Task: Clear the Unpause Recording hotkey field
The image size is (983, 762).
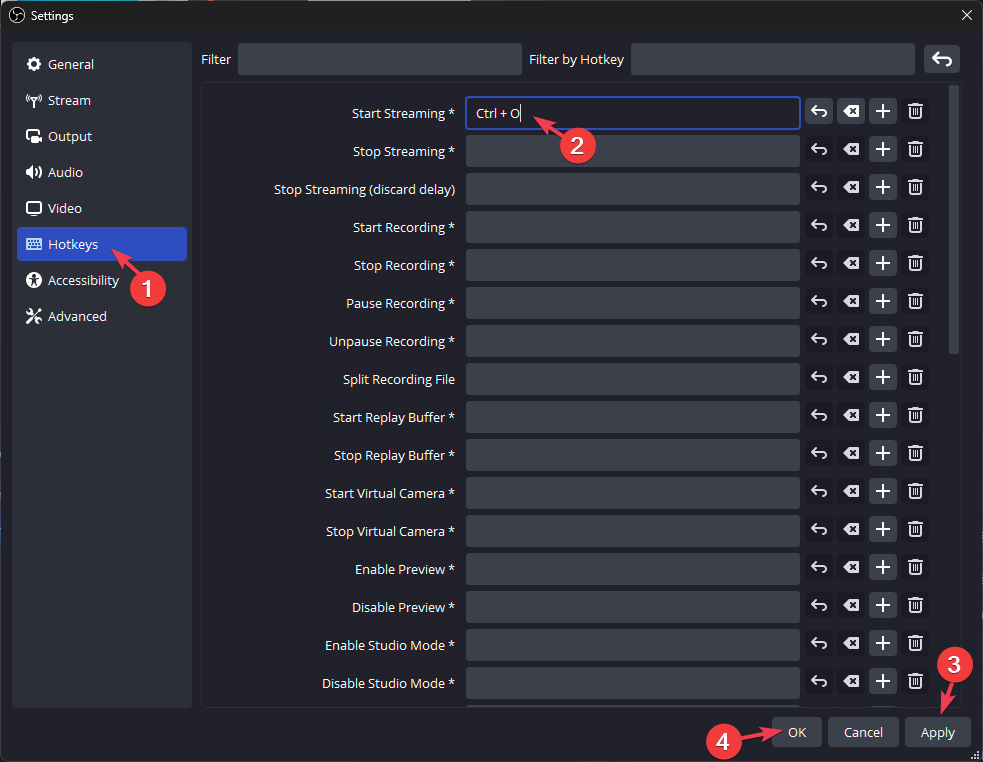Action: tap(851, 339)
